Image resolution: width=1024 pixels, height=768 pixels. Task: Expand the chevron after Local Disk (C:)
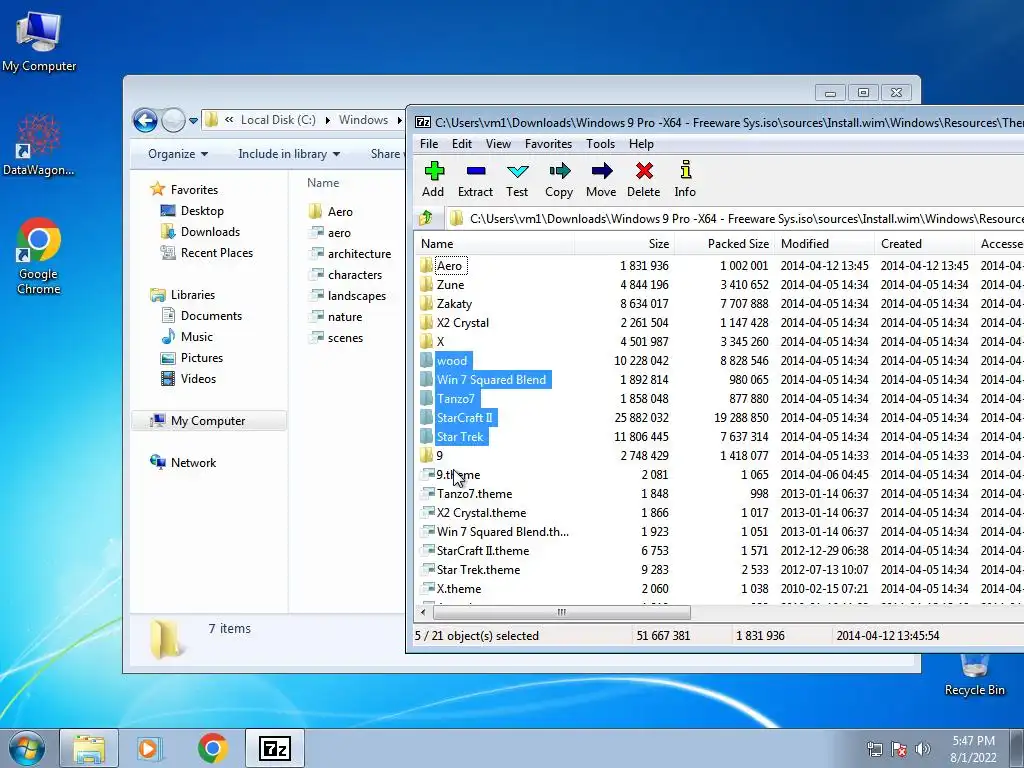coord(327,120)
